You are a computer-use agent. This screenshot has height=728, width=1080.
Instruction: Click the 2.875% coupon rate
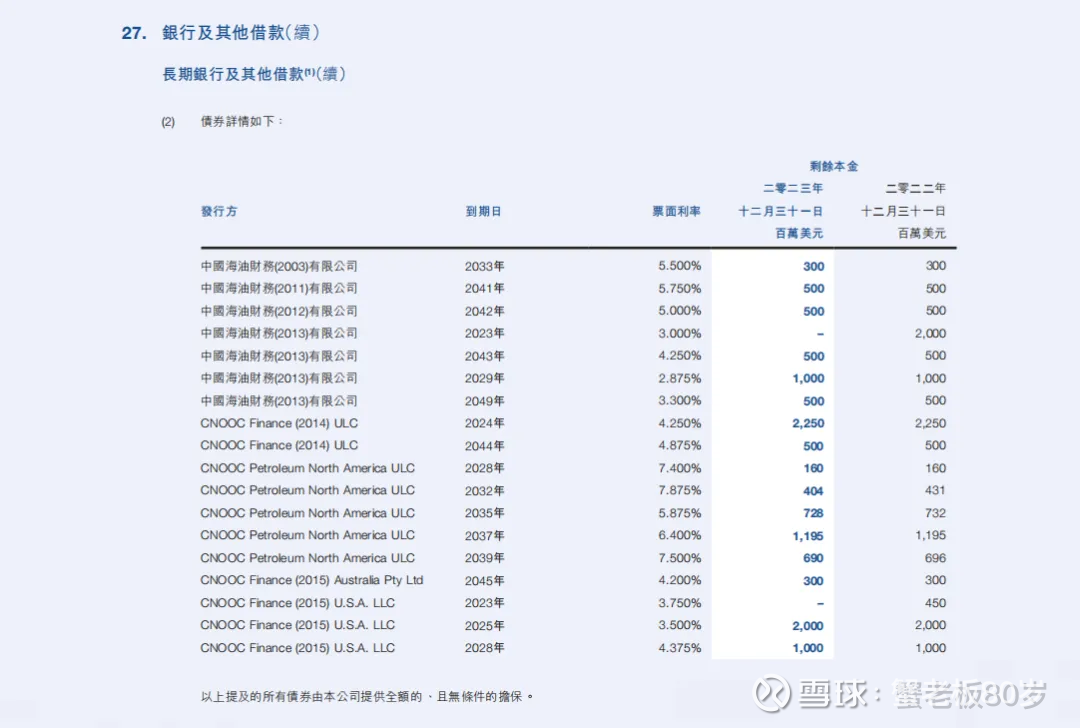680,378
